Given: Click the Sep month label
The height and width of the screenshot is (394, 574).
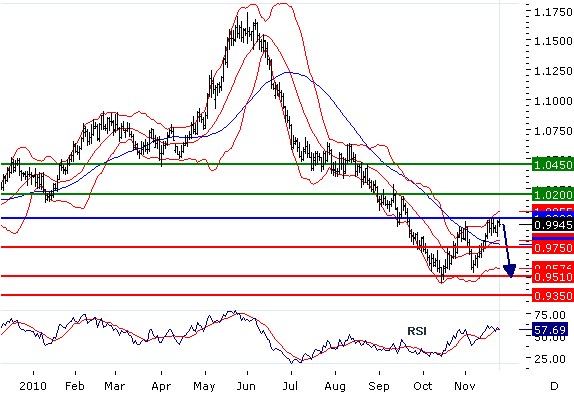Looking at the screenshot, I should (379, 386).
